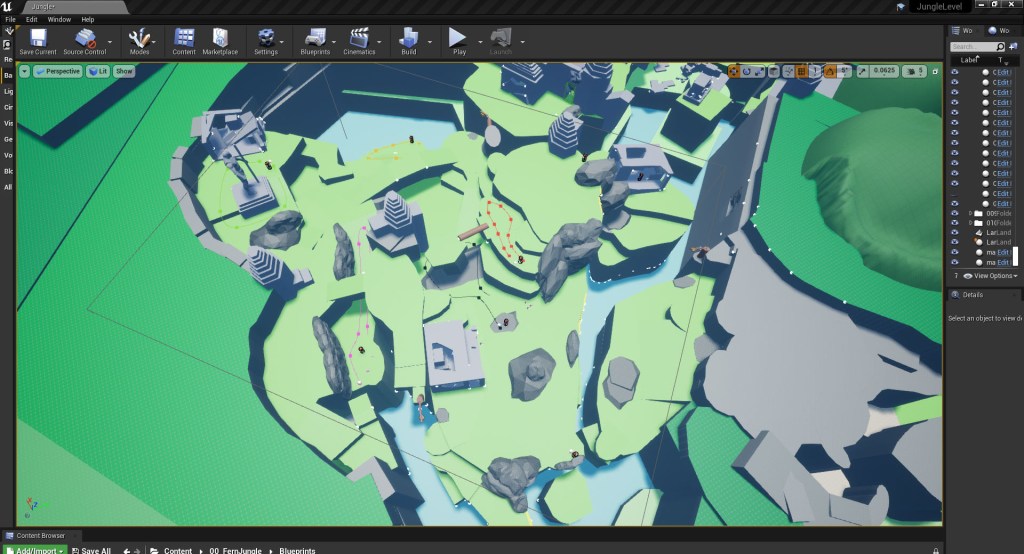Open the Cinematics toolbar icon
Image resolution: width=1024 pixels, height=554 pixels.
(359, 41)
